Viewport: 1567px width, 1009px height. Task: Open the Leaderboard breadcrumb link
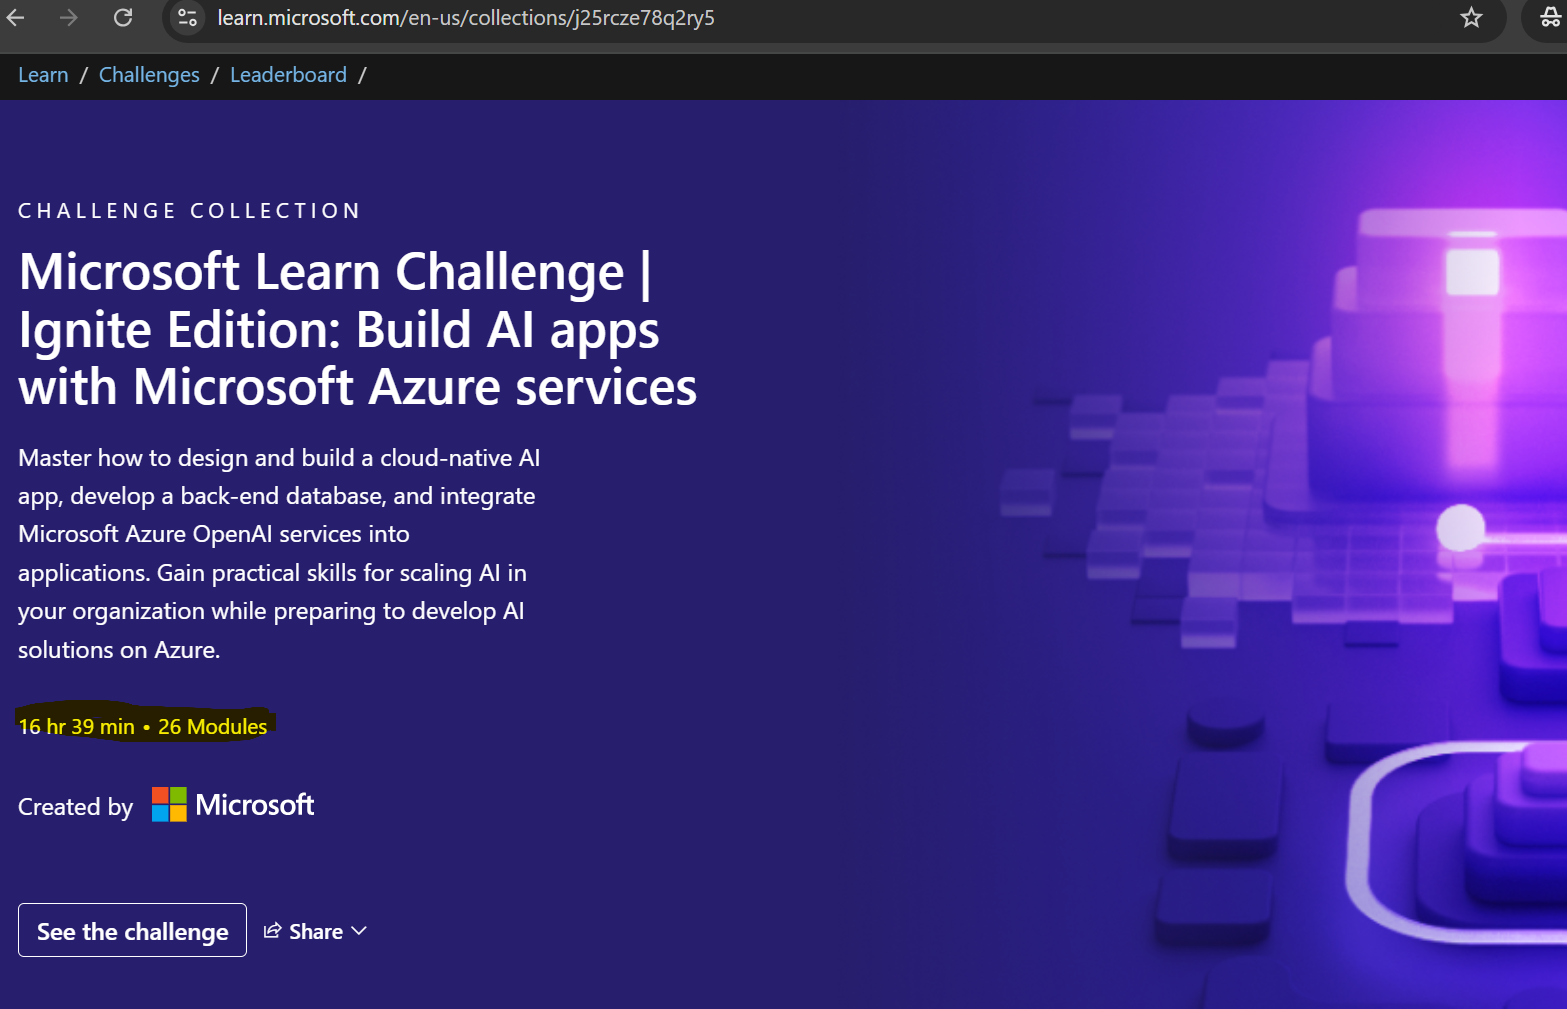pyautogui.click(x=288, y=75)
